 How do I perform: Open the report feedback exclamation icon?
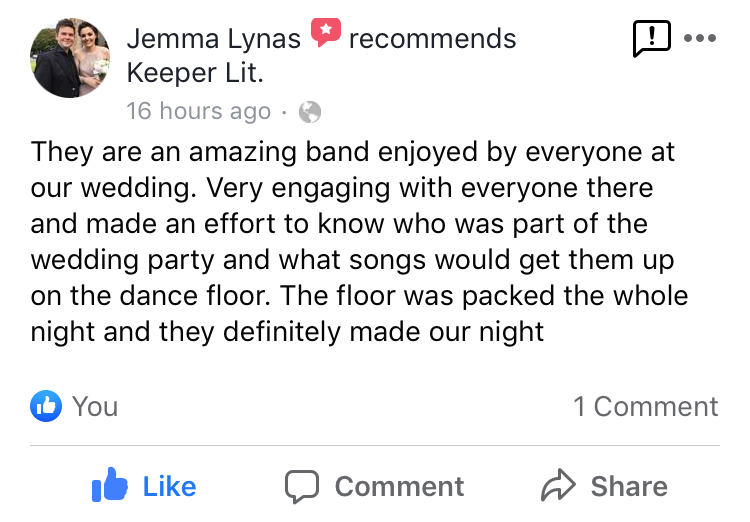coord(651,39)
